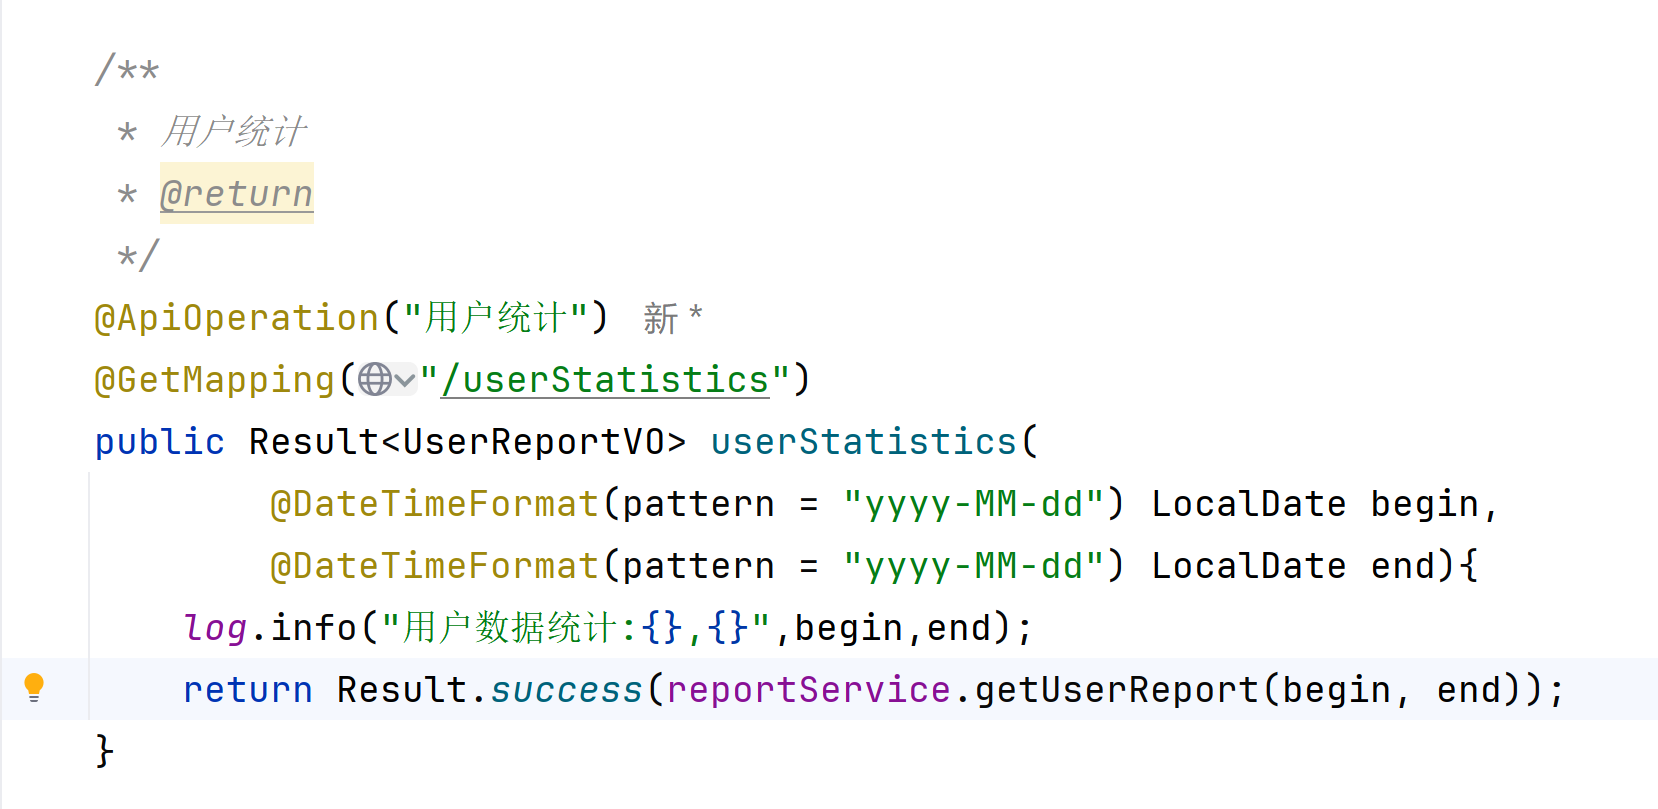Click the first @DateTimeFormat annotation before begin

435,504
